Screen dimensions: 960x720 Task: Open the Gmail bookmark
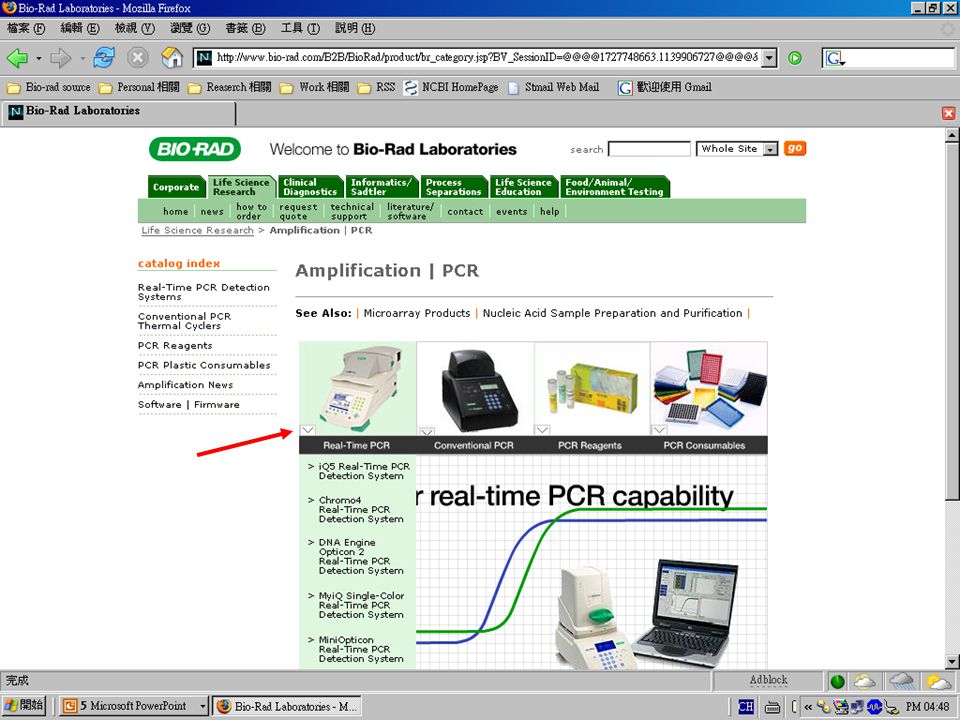coord(665,88)
